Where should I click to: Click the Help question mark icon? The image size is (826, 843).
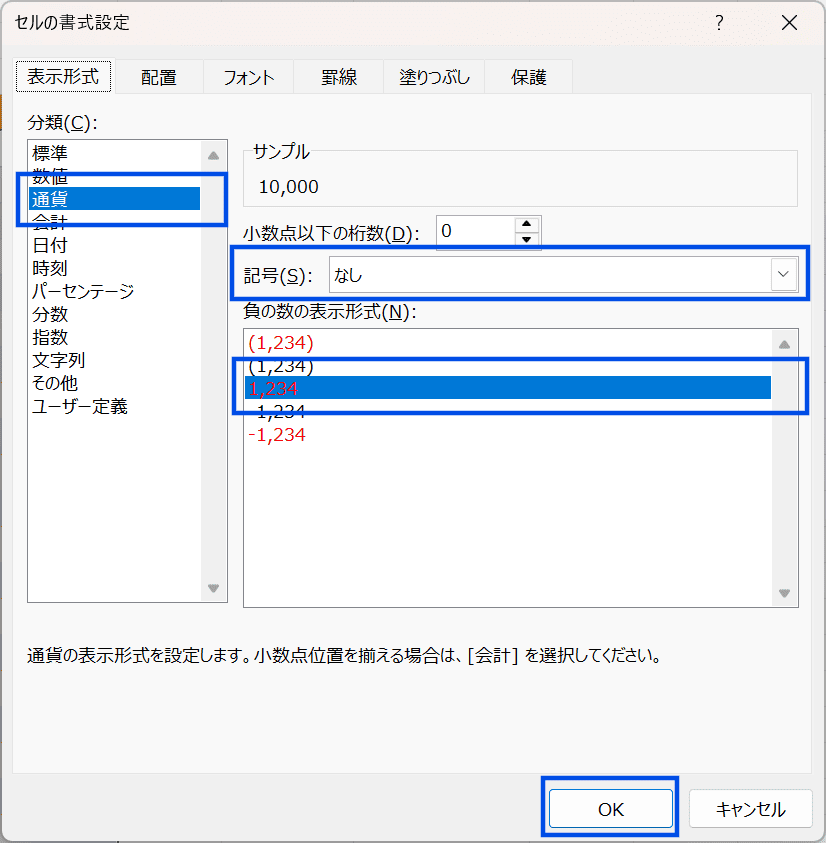coord(719,23)
